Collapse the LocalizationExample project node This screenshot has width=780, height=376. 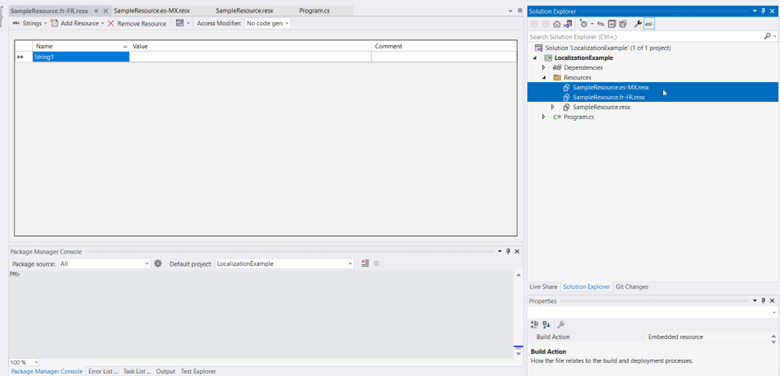pos(535,58)
